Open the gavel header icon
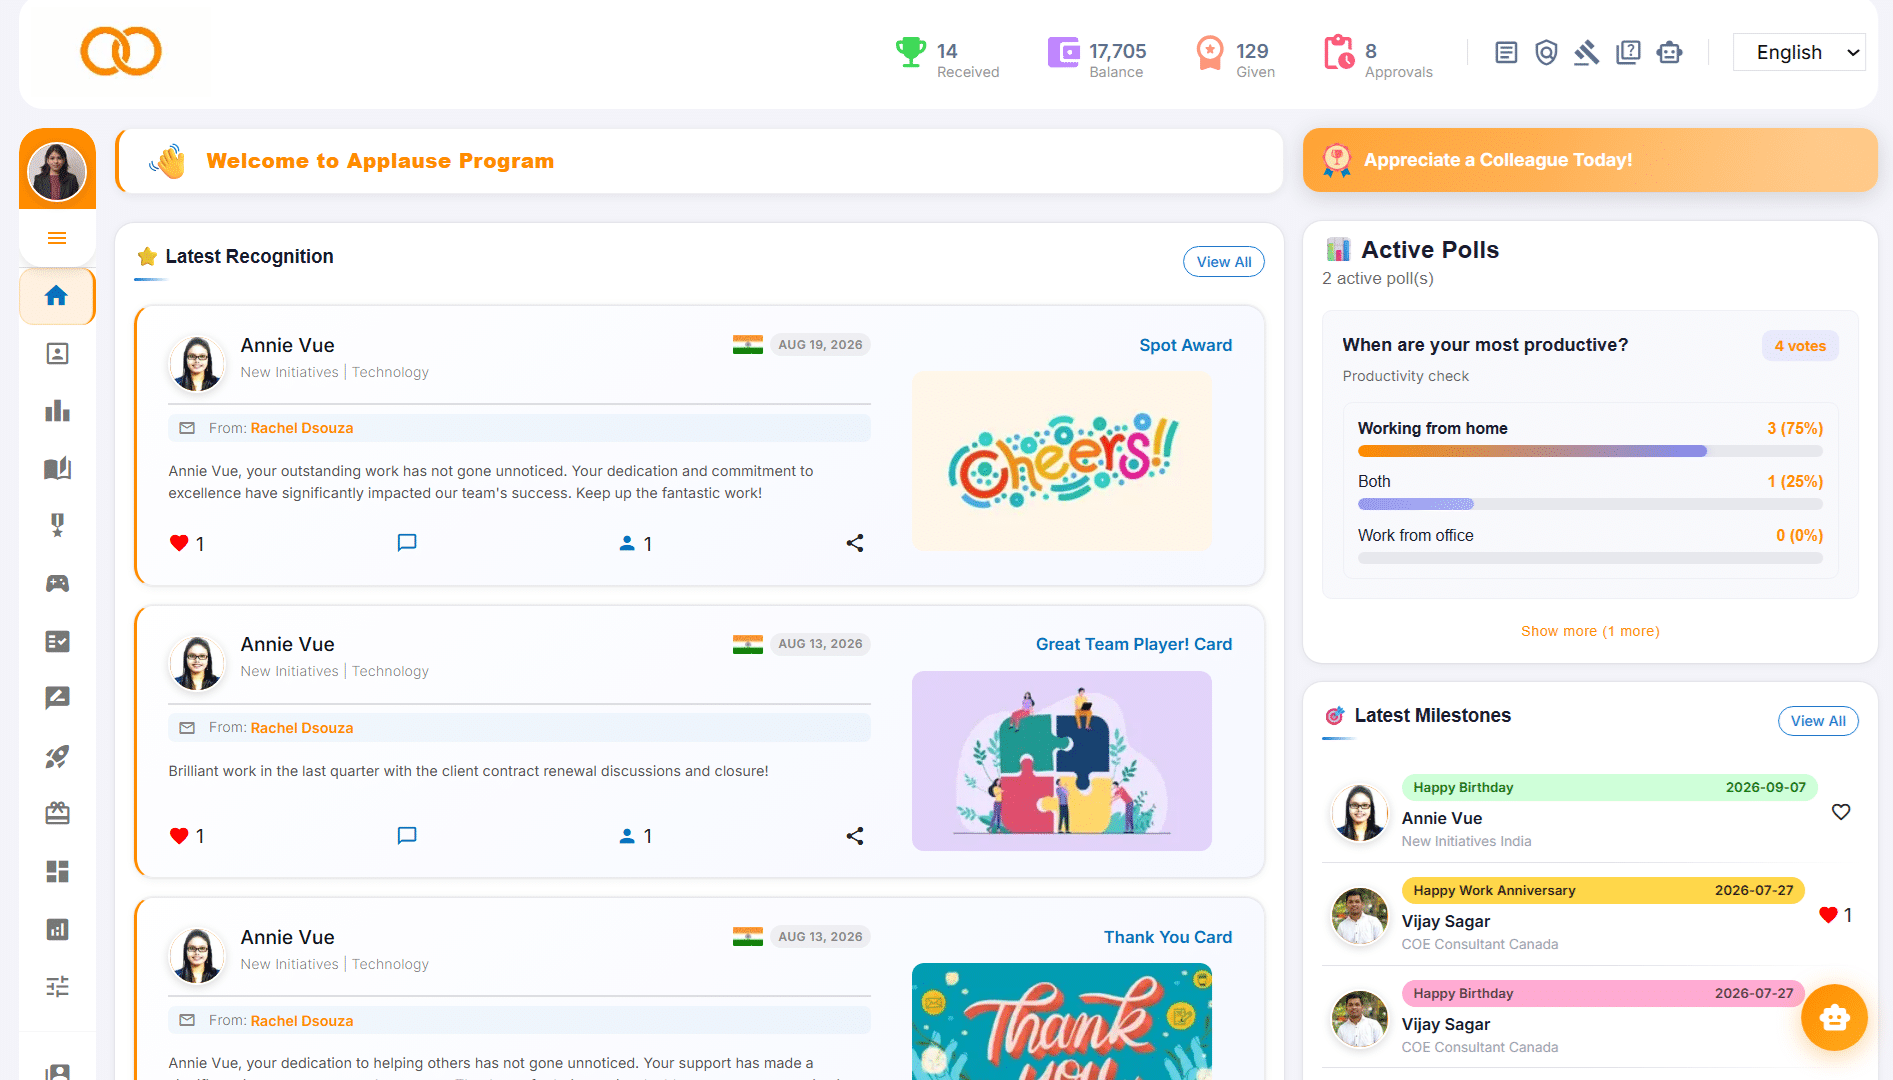The image size is (1893, 1080). [x=1587, y=52]
